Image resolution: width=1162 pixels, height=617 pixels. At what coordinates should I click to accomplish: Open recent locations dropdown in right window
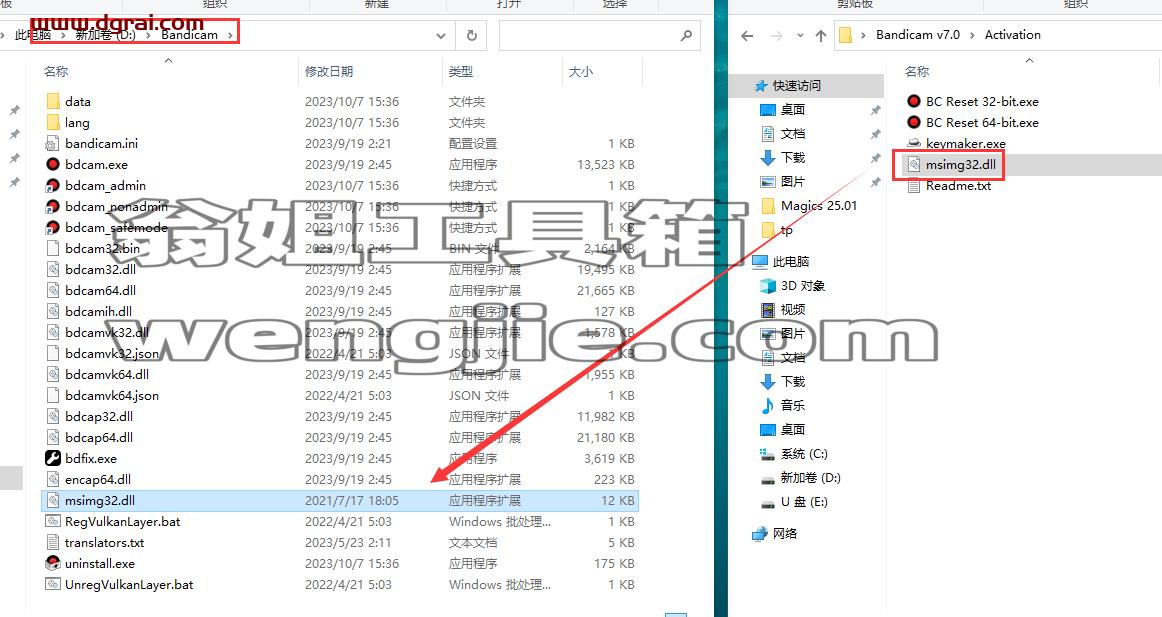coord(800,35)
